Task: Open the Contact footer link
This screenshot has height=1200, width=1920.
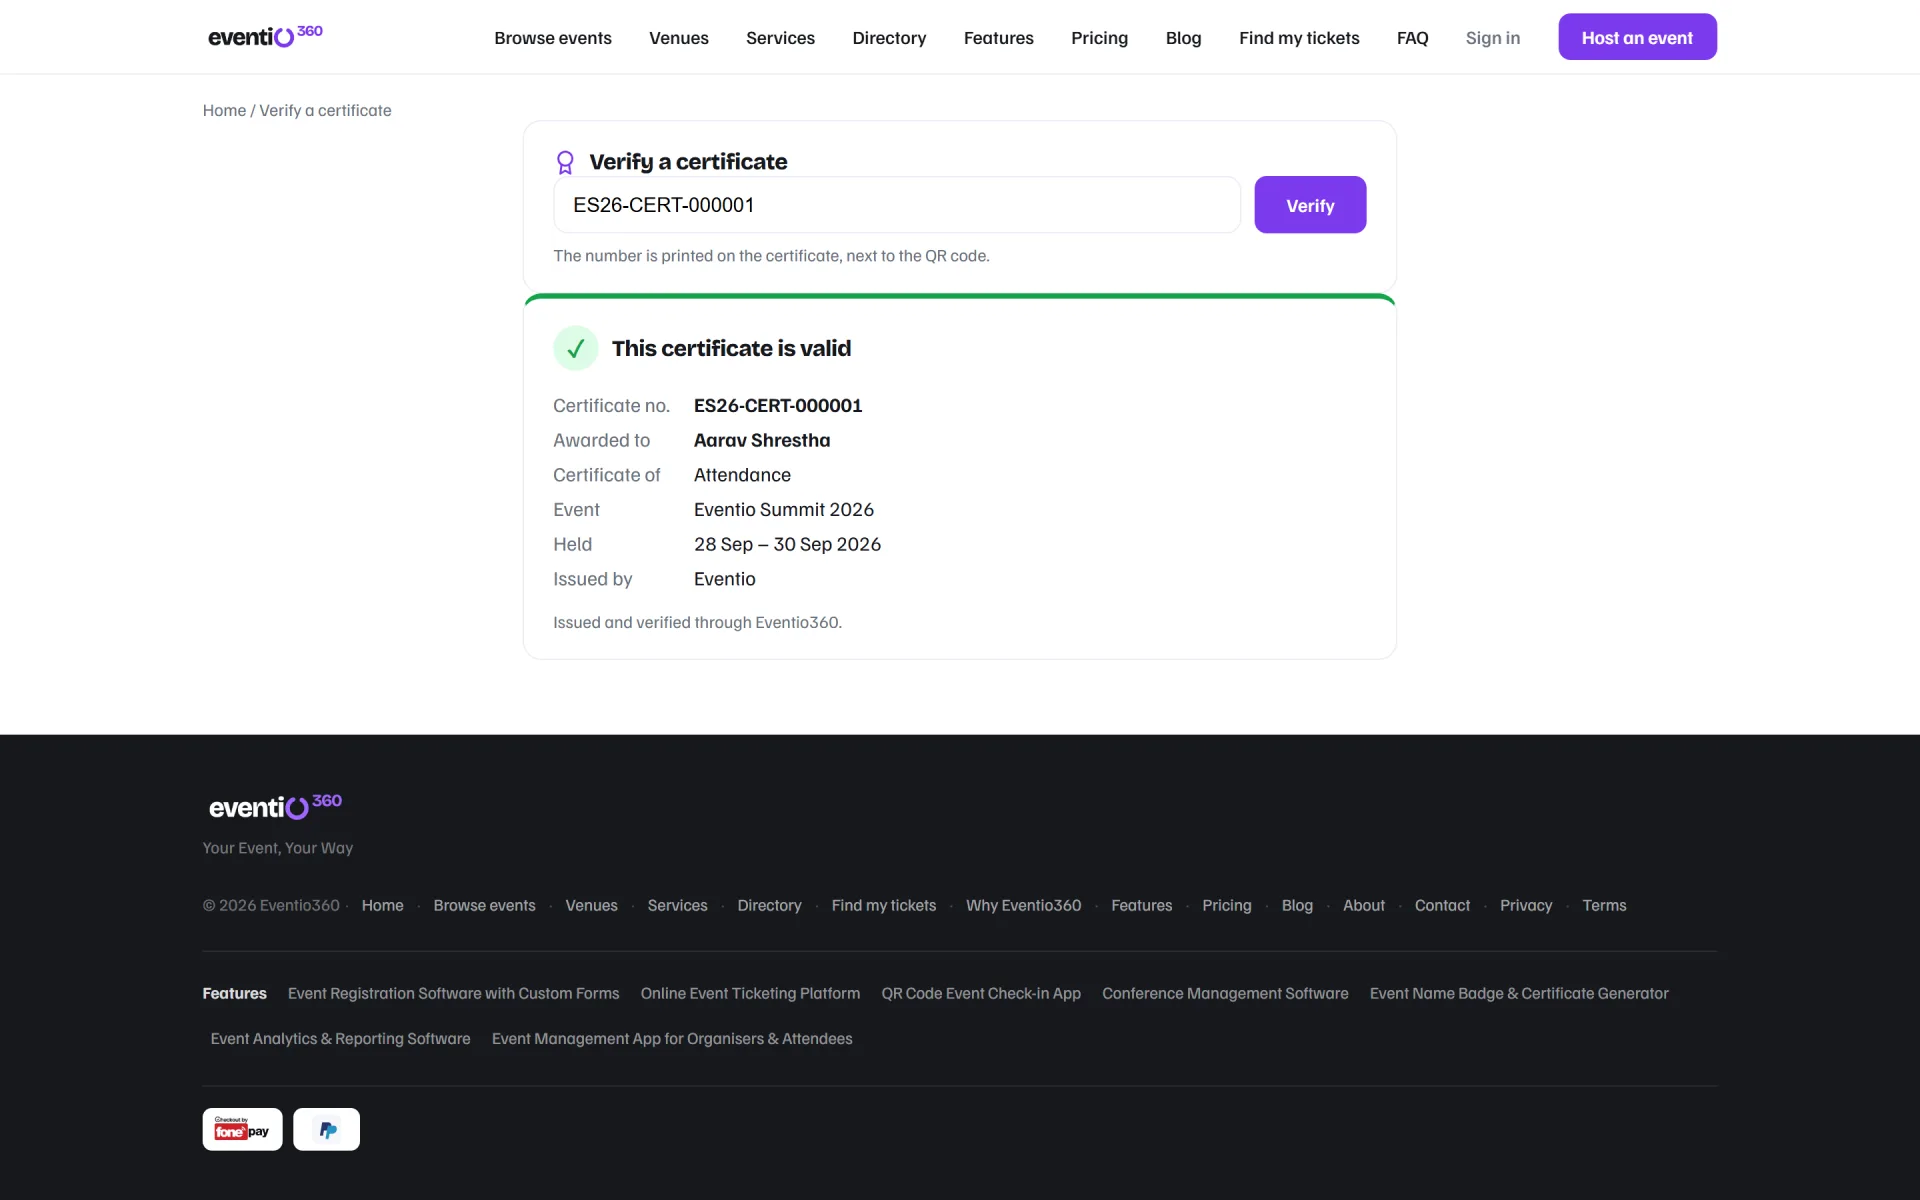Action: click(x=1442, y=905)
